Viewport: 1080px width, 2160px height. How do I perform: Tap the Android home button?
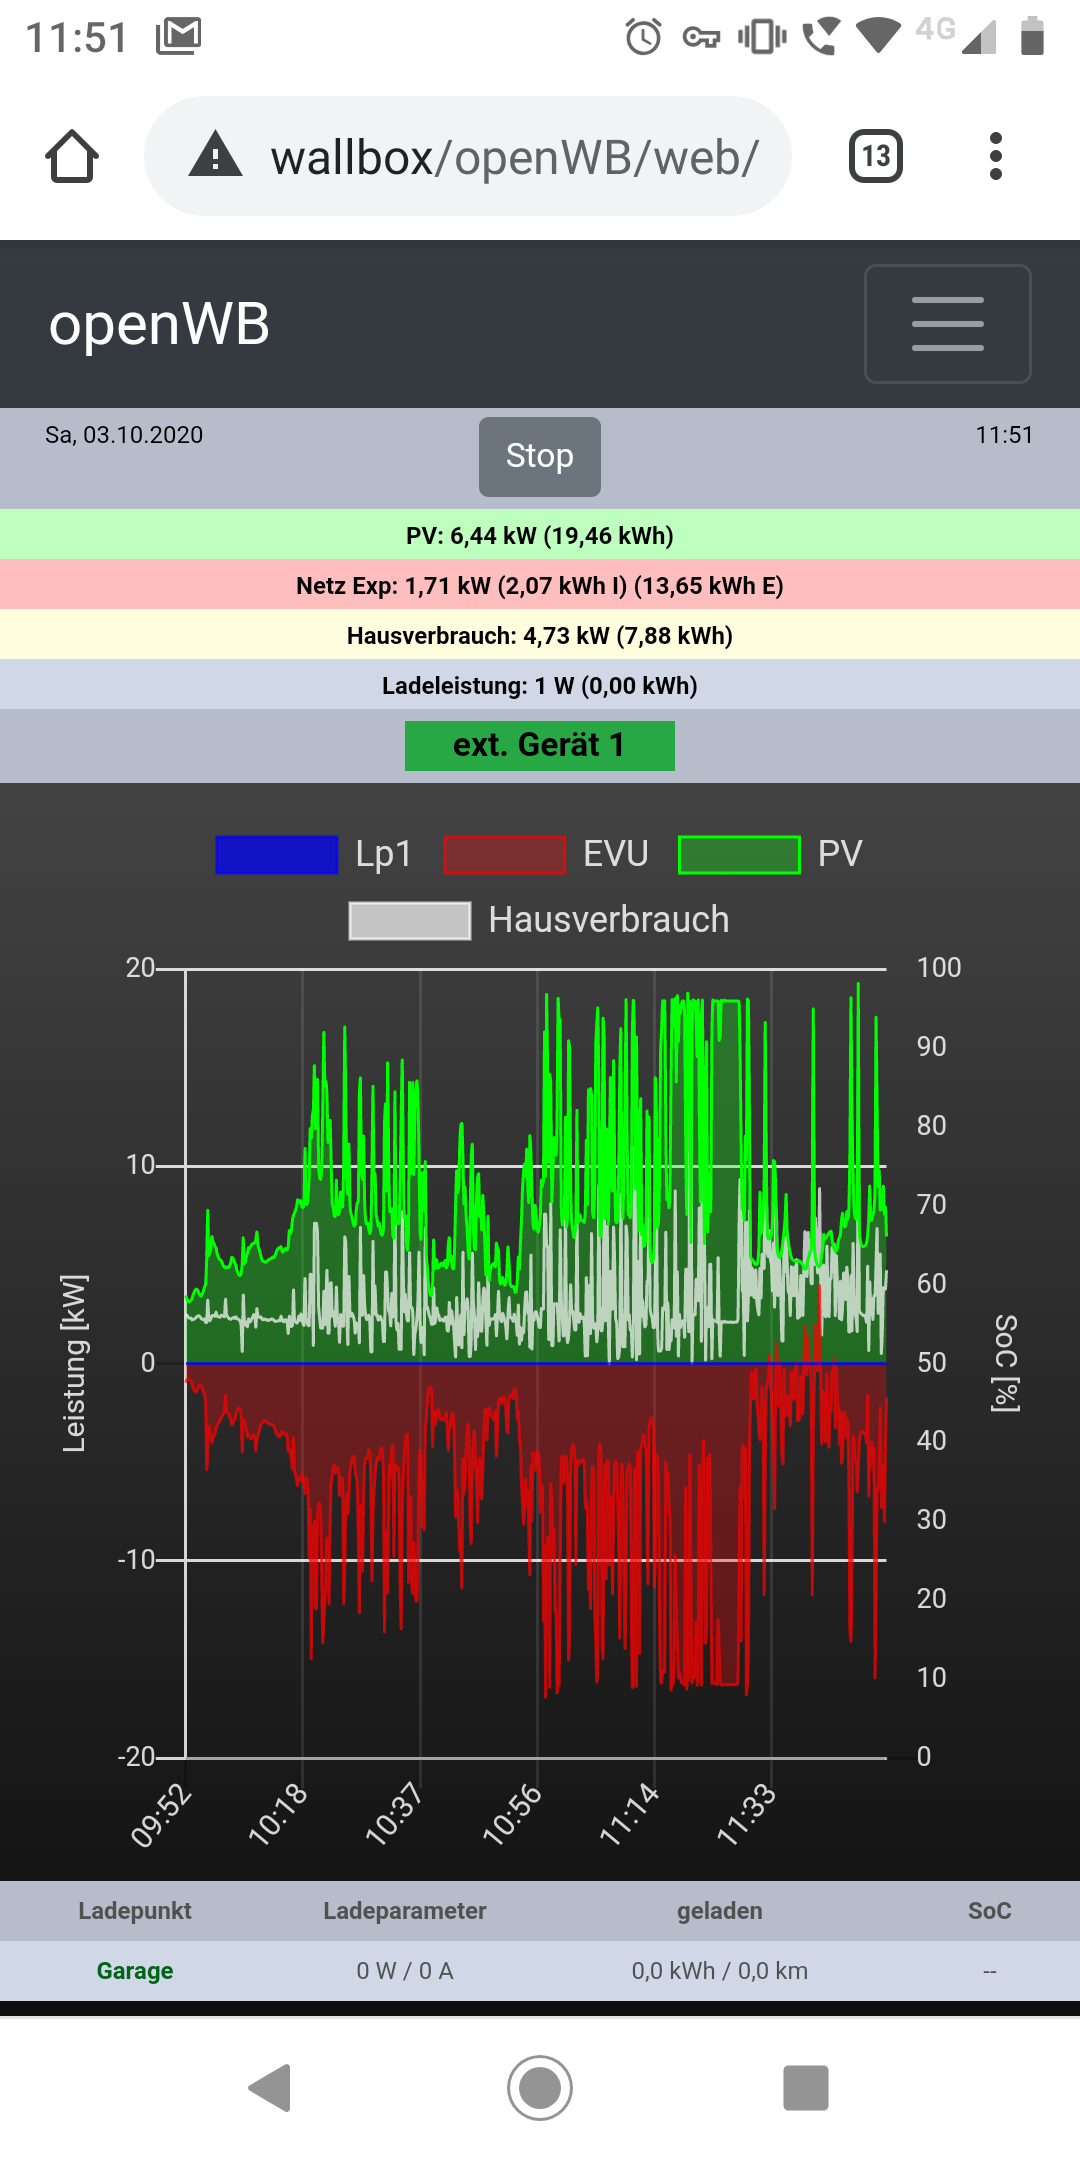click(540, 2088)
